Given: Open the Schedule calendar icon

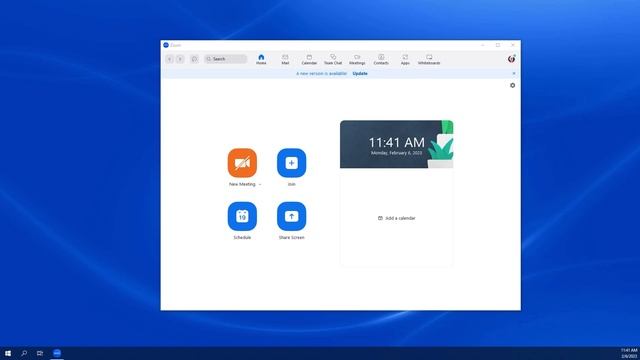Looking at the screenshot, I should [x=242, y=216].
